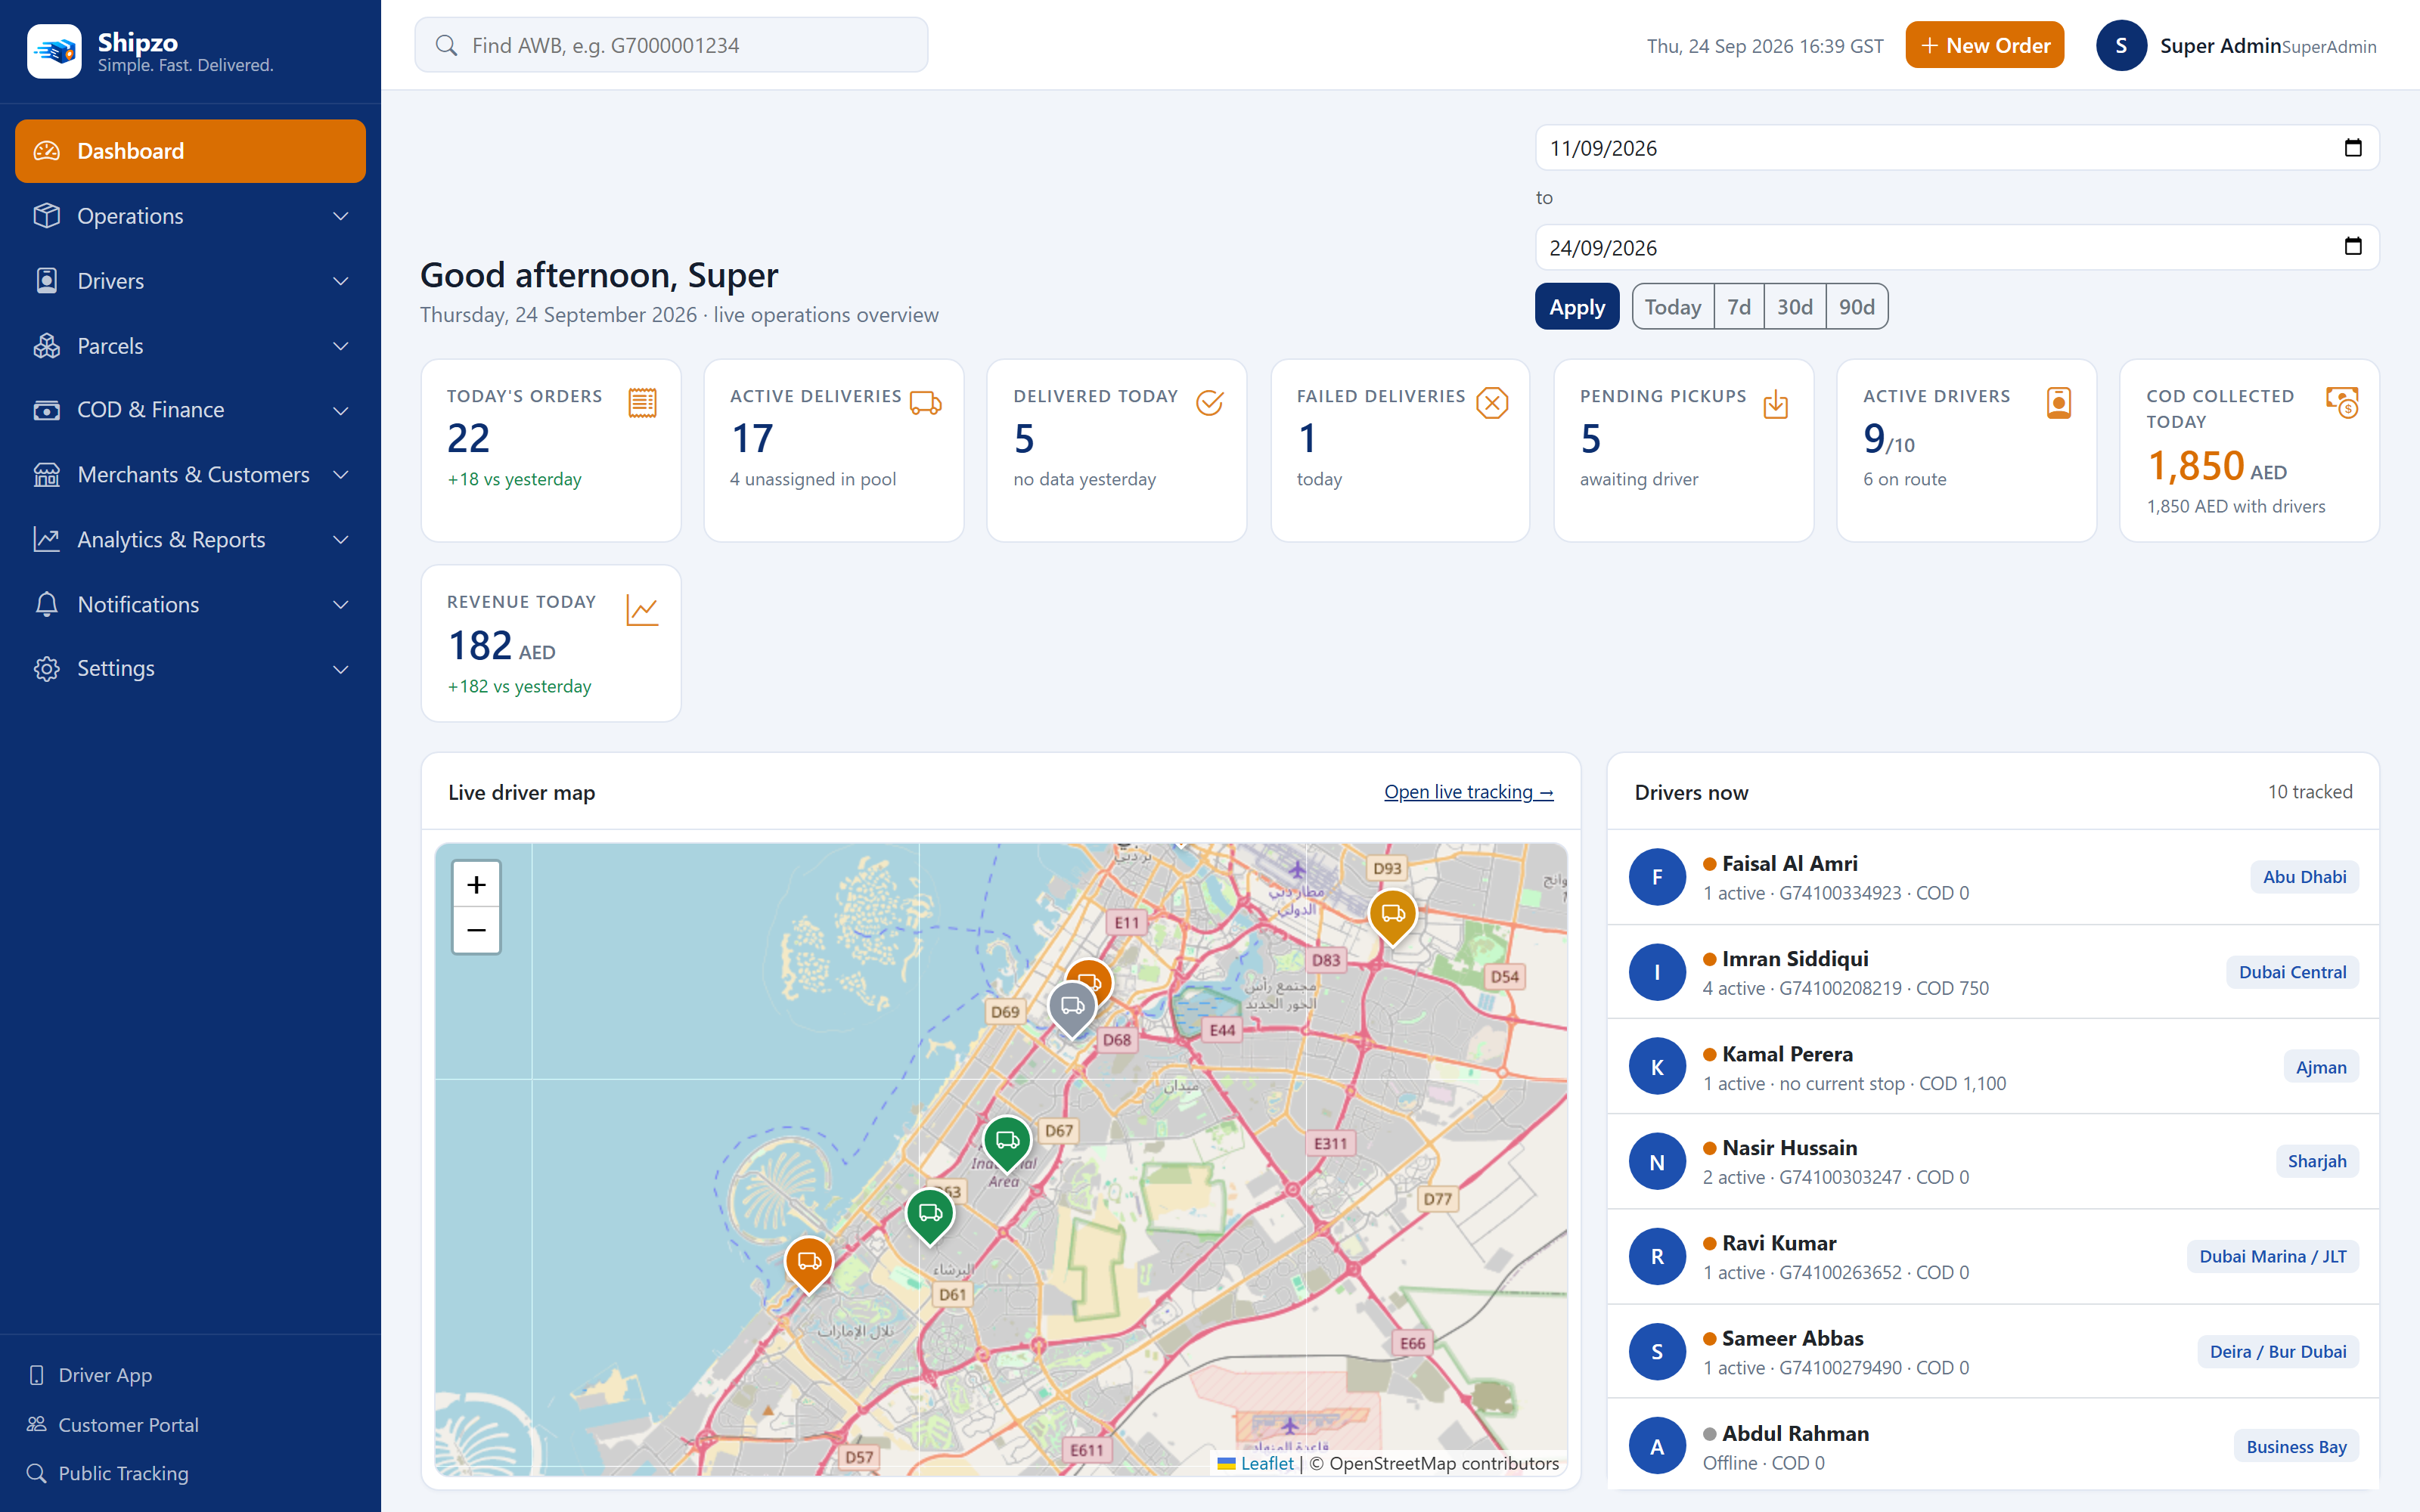Click the Dubai Central zone tag

[2292, 972]
